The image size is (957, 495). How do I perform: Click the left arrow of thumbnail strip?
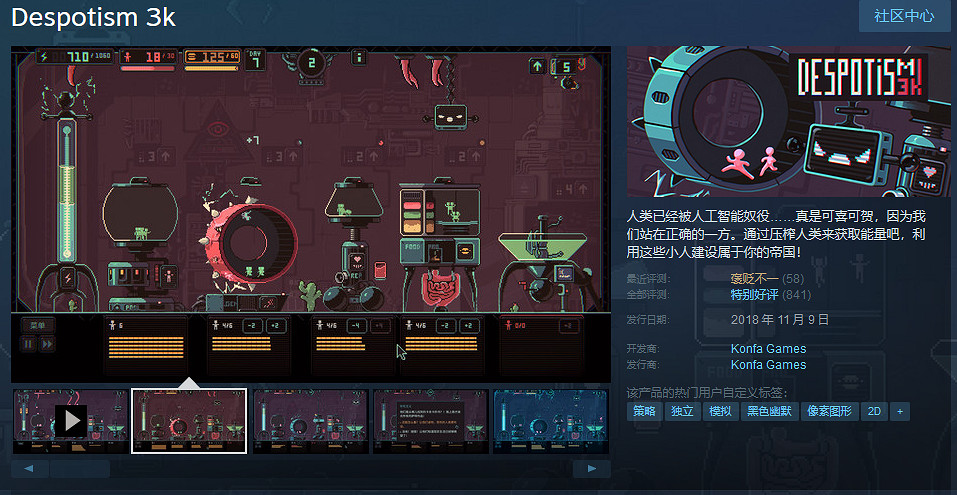point(29,469)
